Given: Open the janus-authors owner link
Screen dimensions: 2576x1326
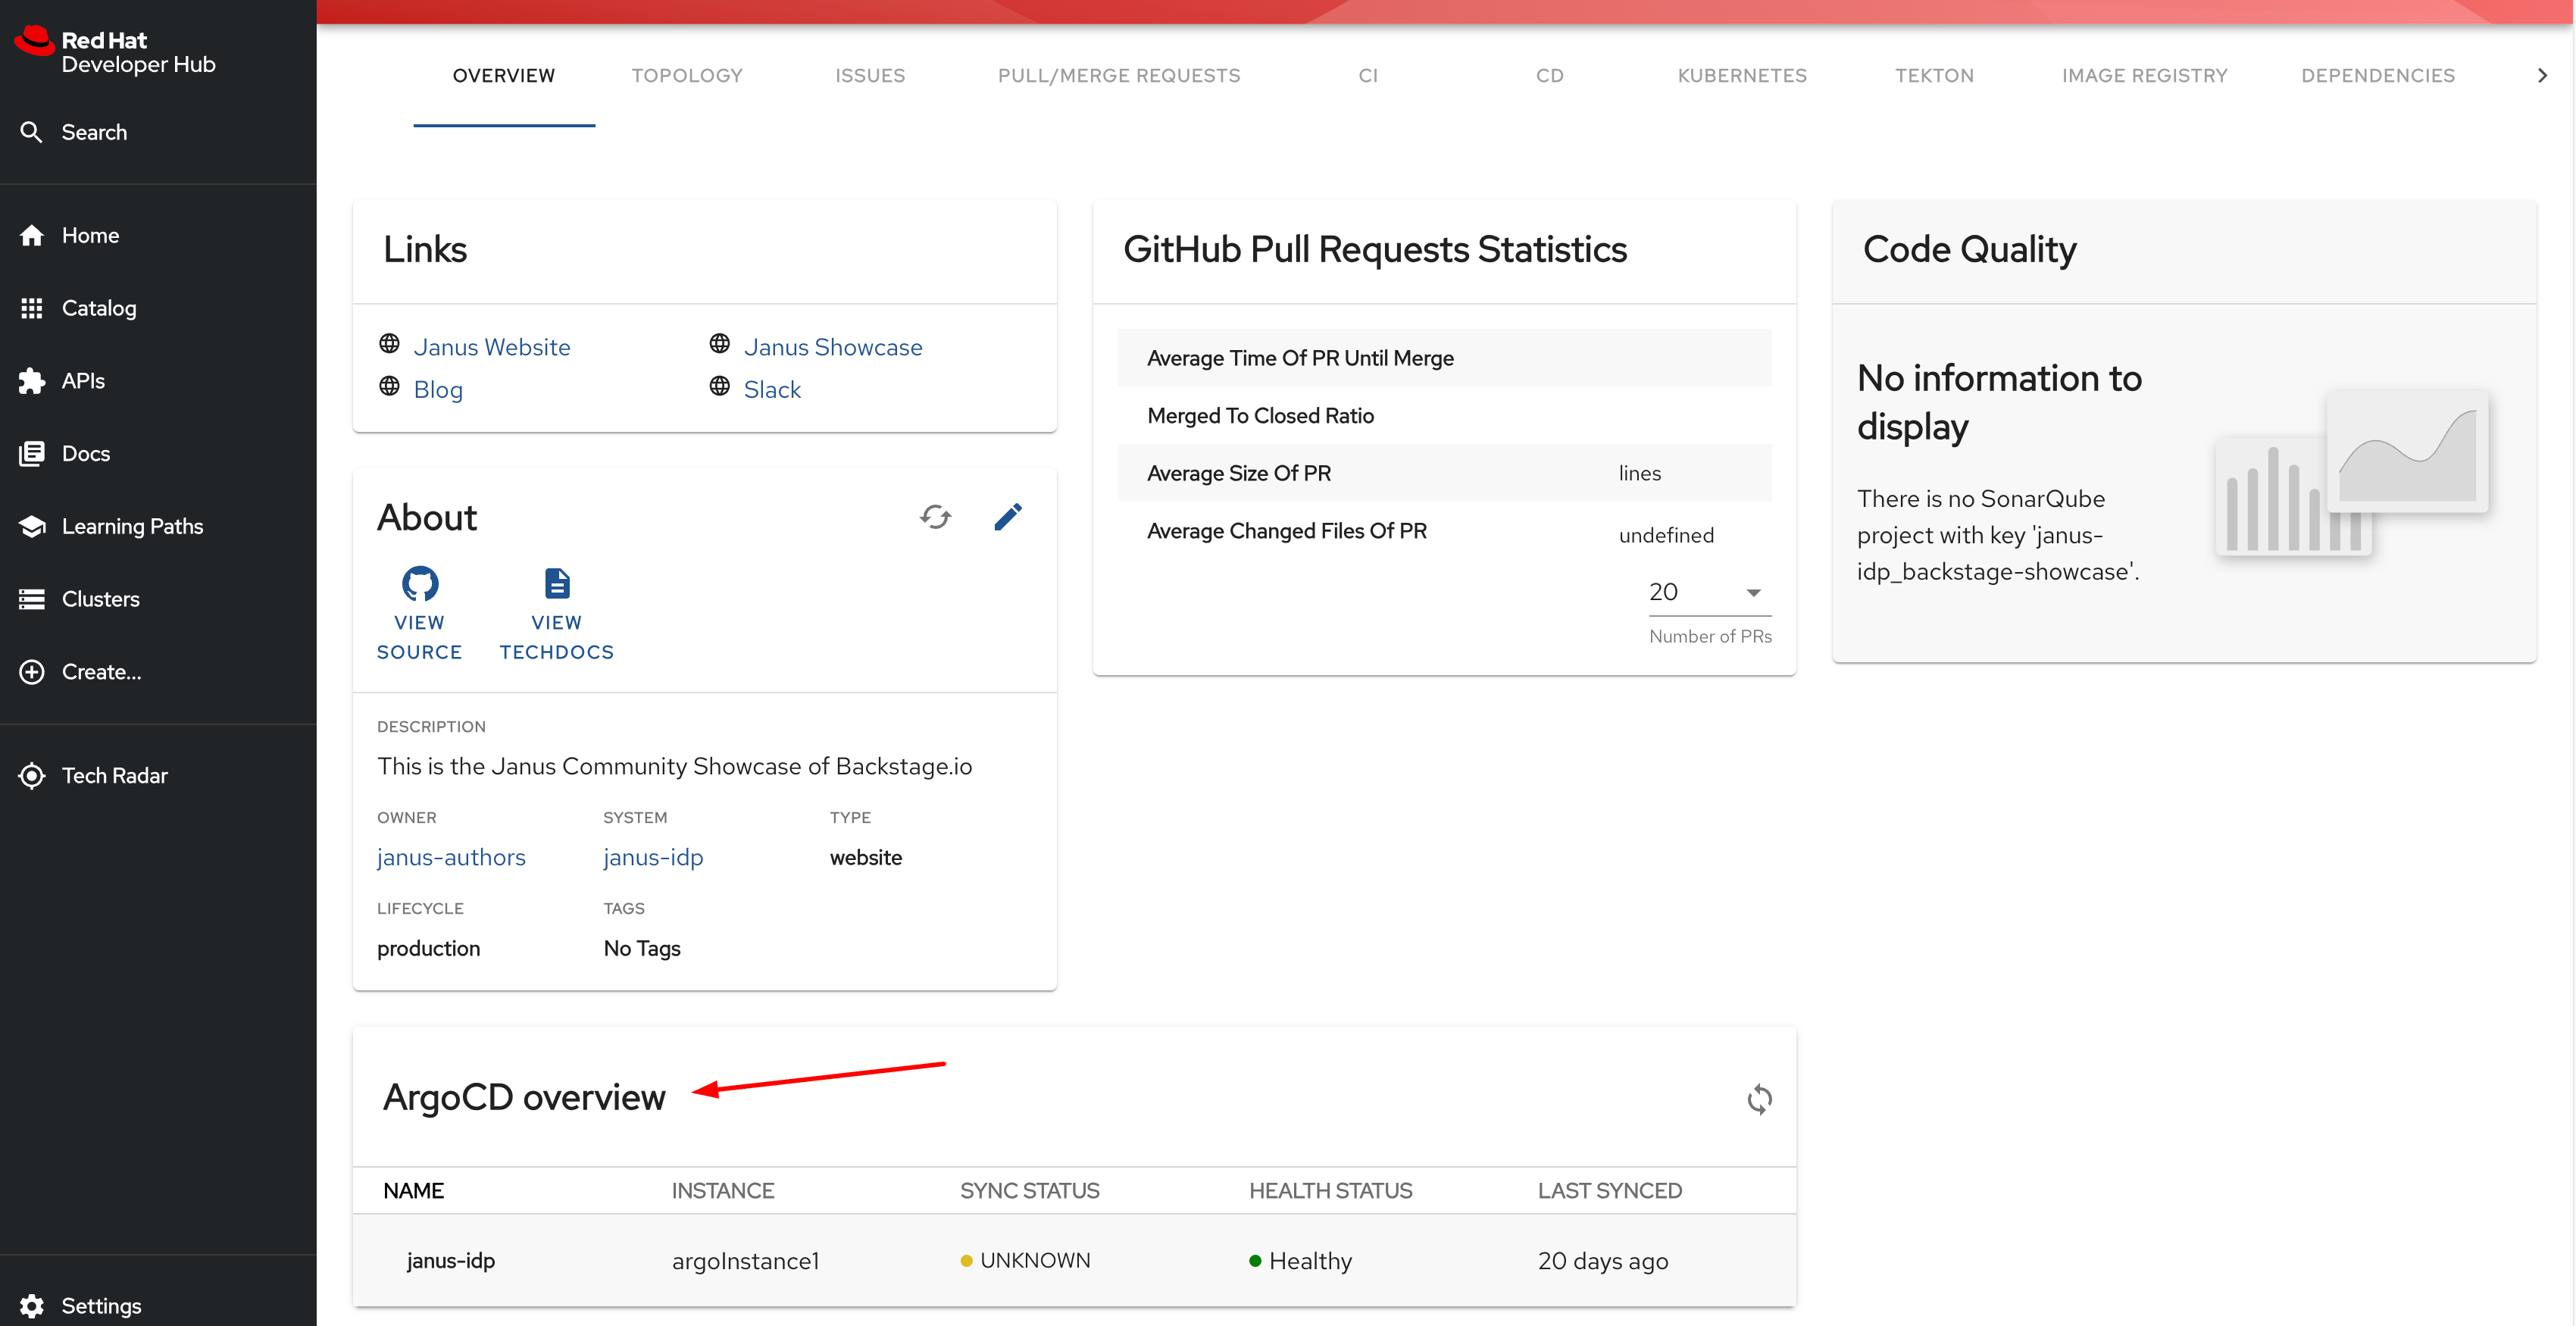Looking at the screenshot, I should pos(450,857).
